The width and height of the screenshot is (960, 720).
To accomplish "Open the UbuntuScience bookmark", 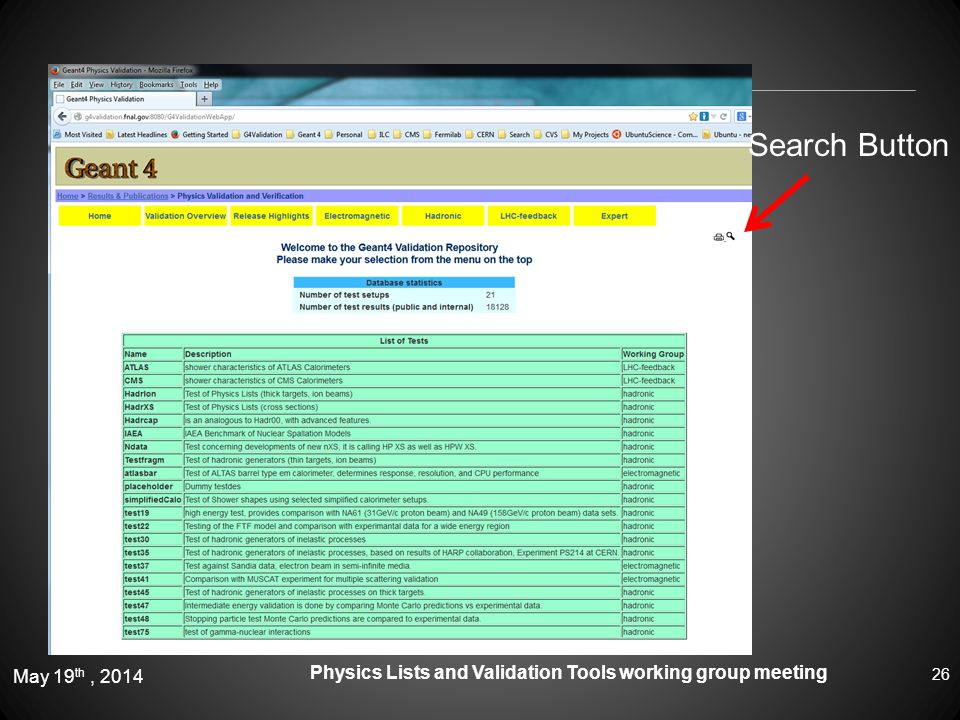I will pyautogui.click(x=655, y=135).
